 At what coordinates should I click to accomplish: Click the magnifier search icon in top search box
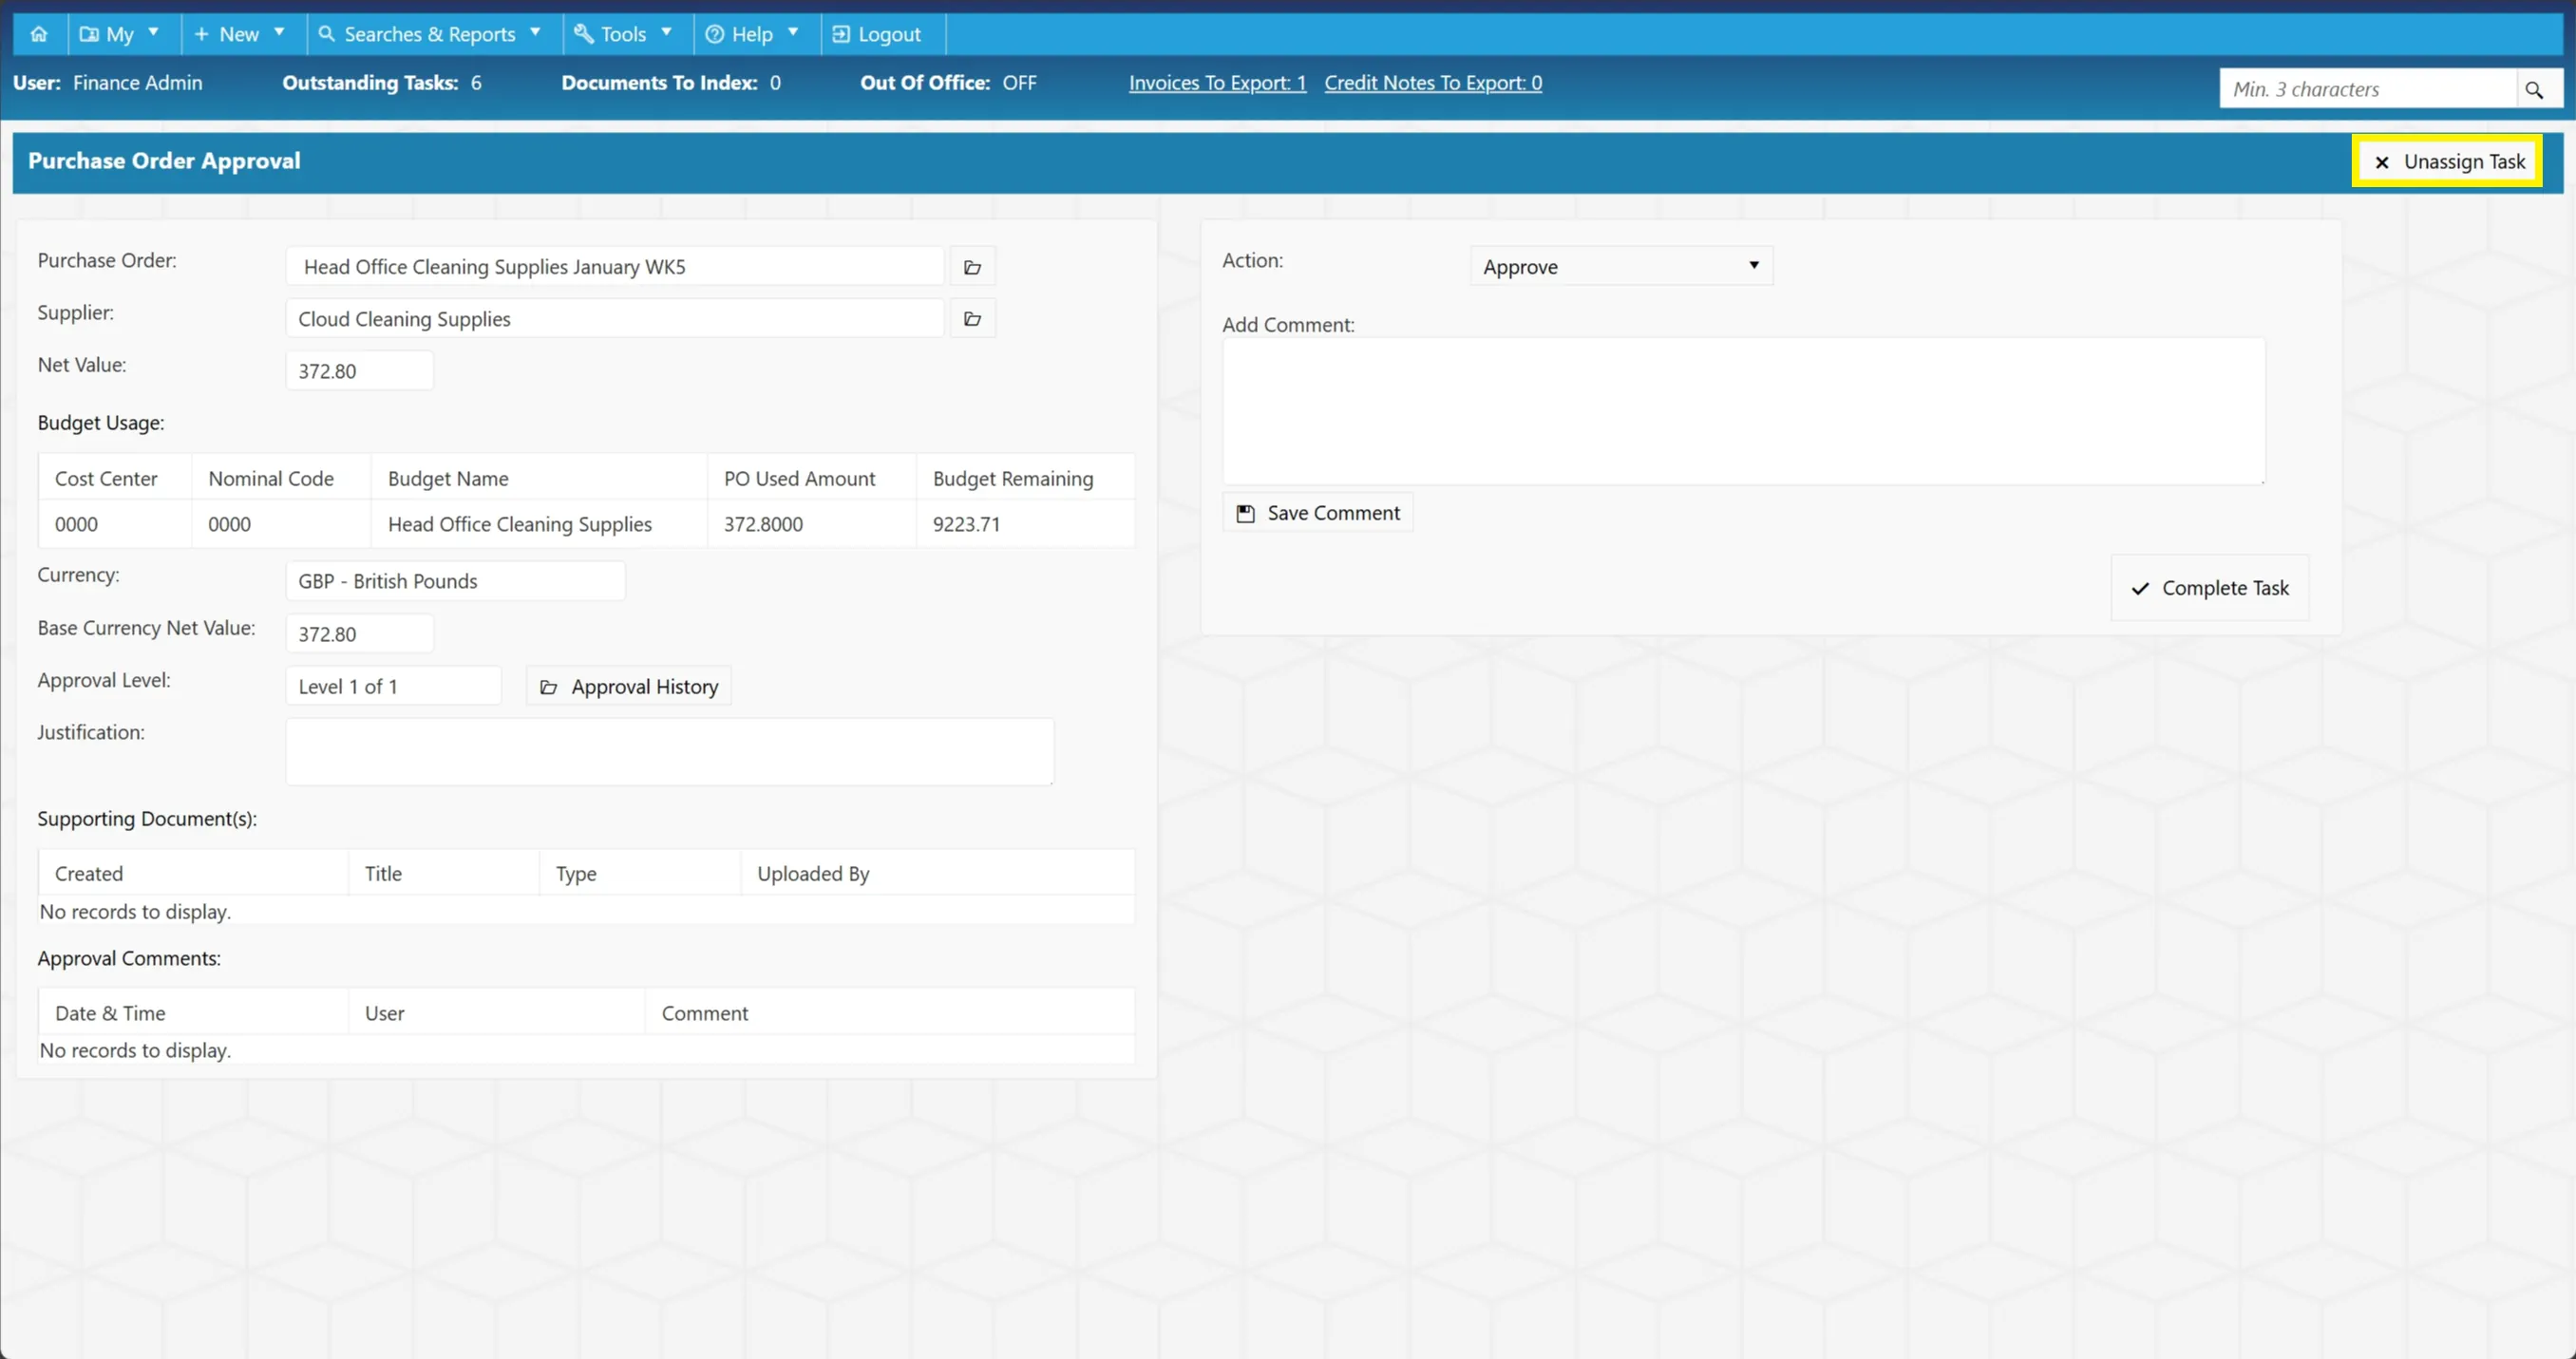click(x=2534, y=89)
